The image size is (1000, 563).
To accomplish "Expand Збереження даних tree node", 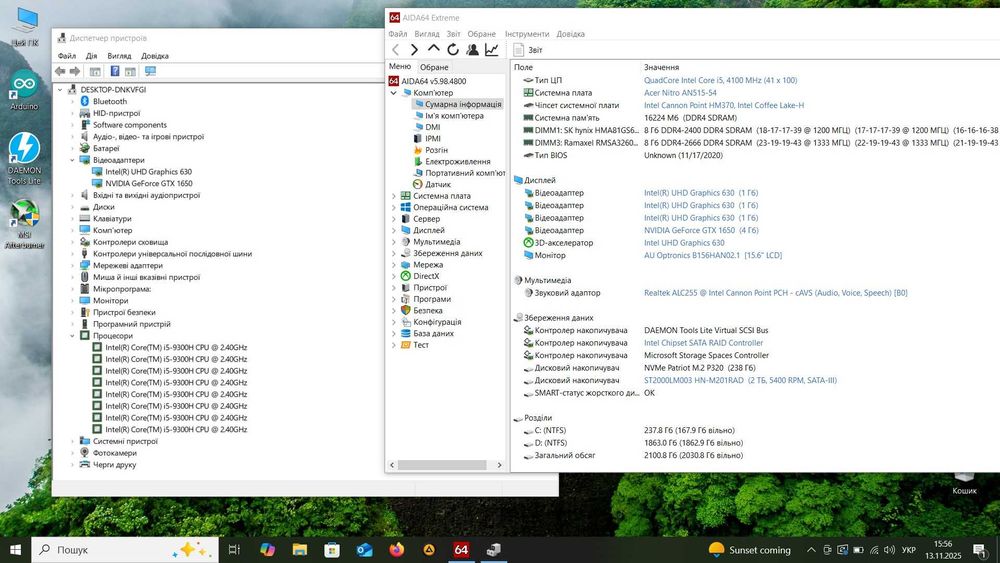I will 393,254.
